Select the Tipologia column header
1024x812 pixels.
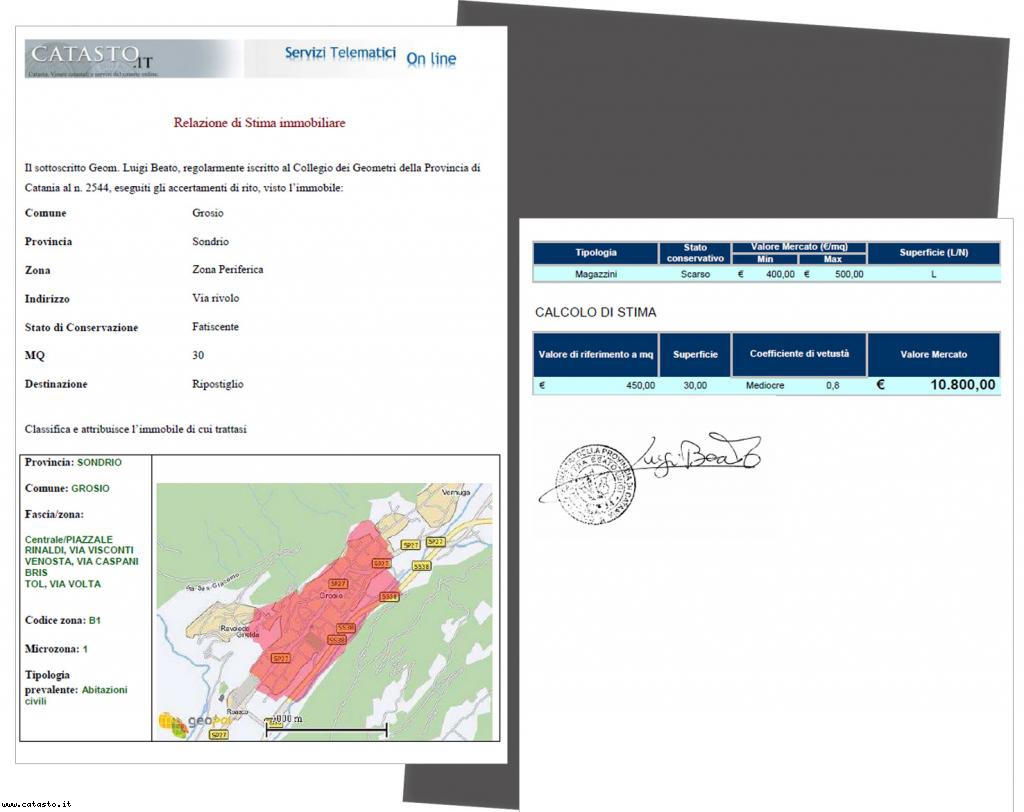[596, 253]
